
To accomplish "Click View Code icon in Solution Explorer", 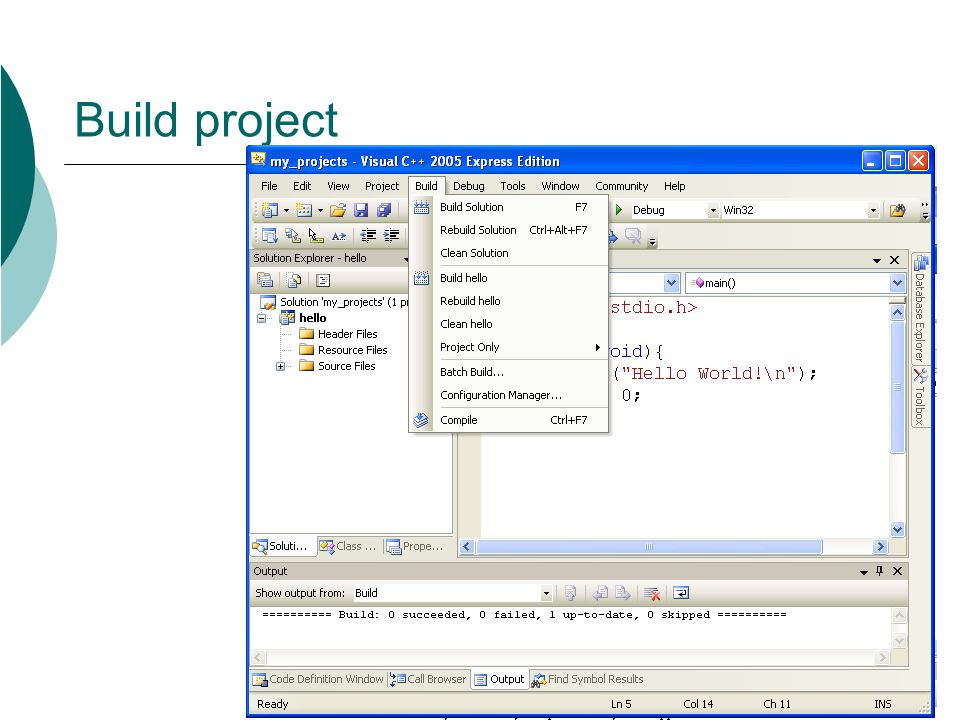I will (323, 280).
